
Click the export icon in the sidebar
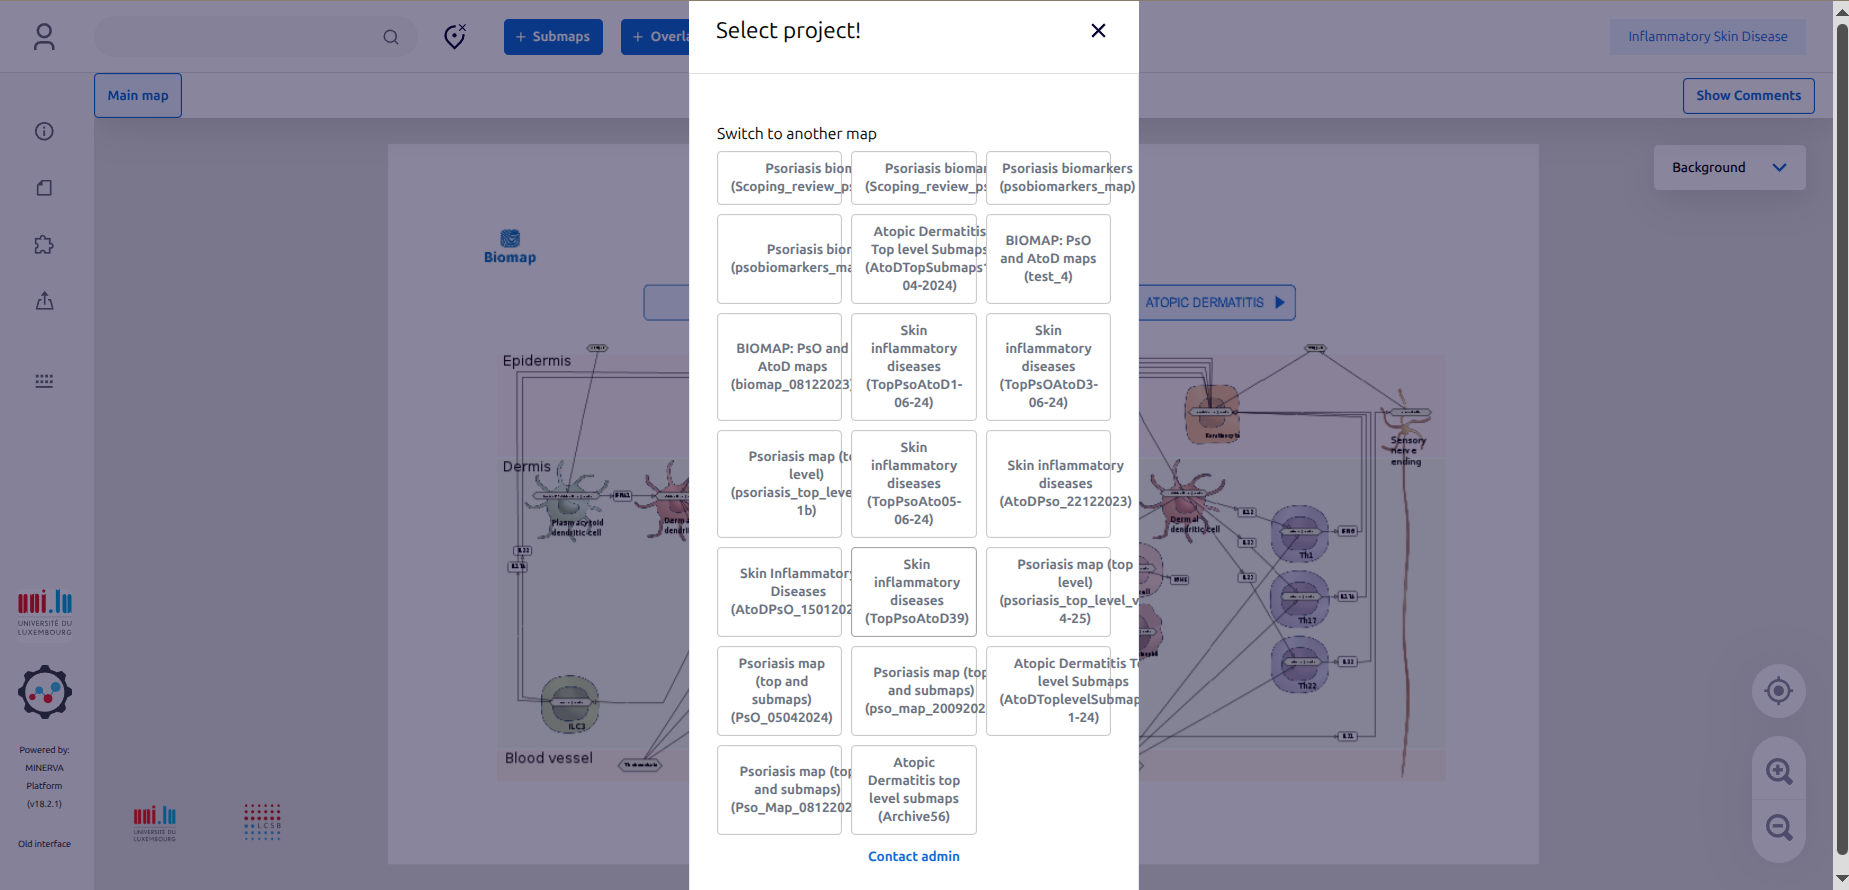pos(44,301)
